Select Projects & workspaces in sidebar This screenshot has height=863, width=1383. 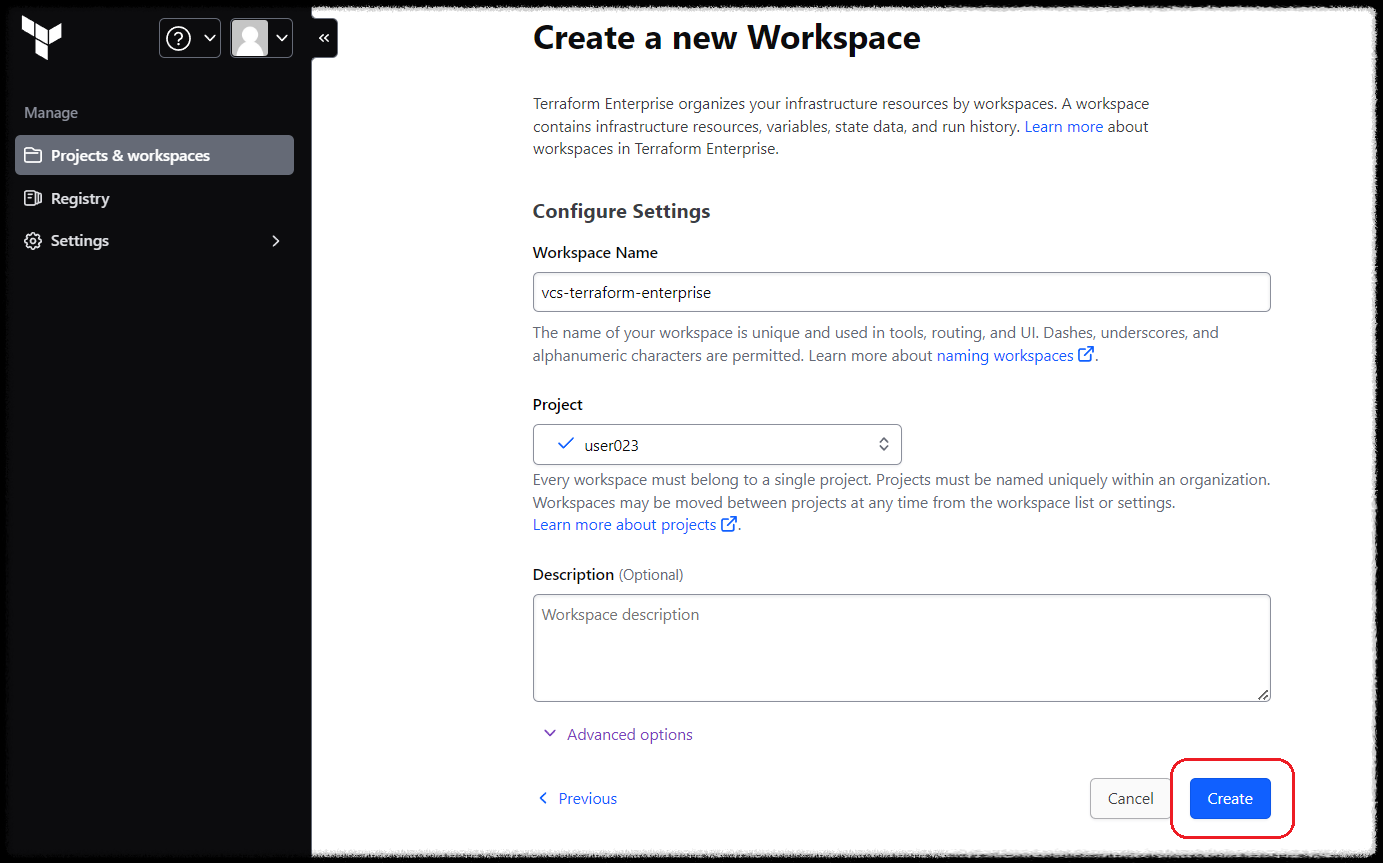(154, 155)
